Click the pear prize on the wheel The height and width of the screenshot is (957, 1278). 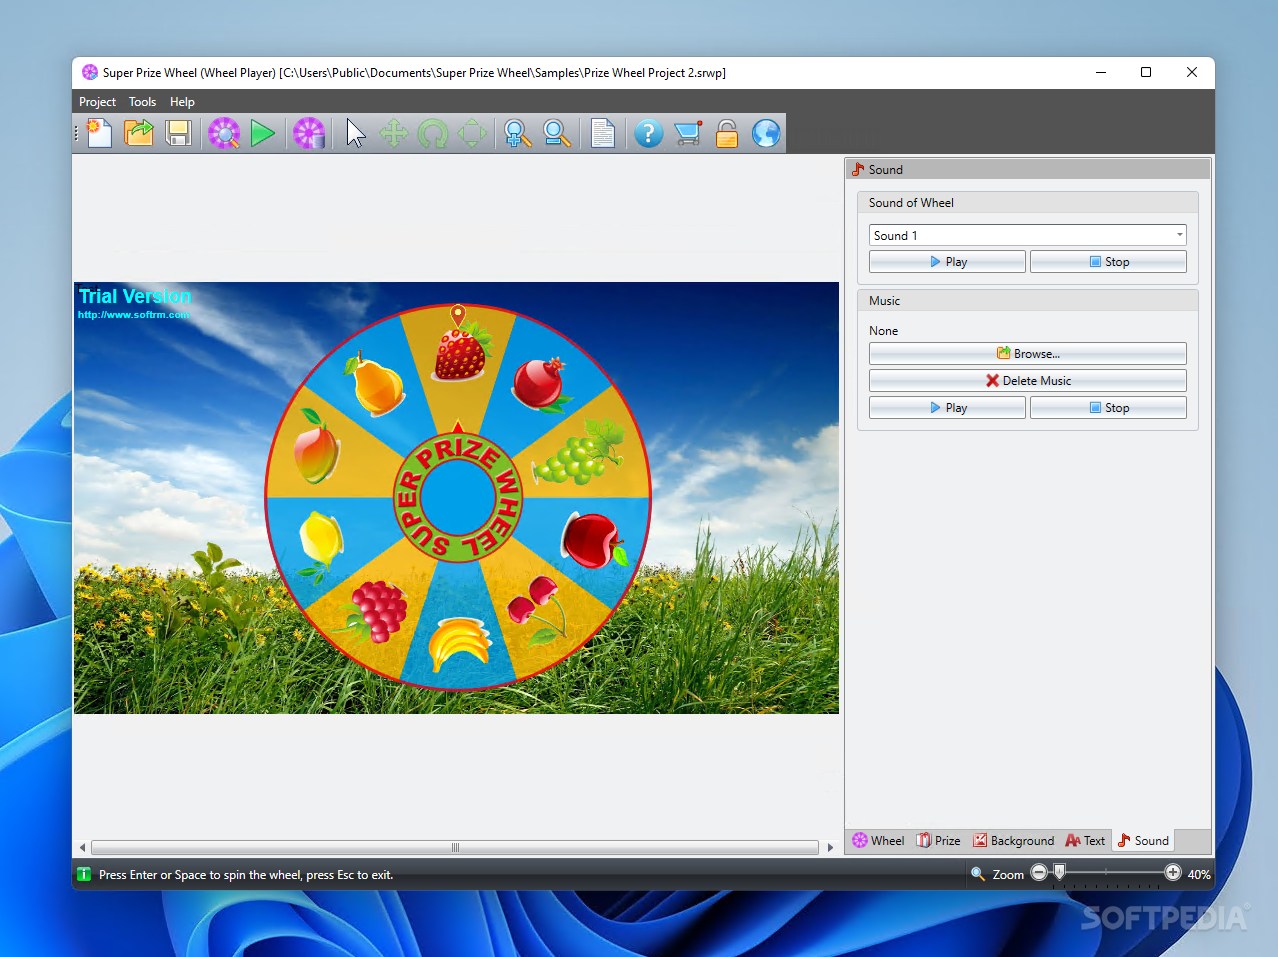(375, 384)
